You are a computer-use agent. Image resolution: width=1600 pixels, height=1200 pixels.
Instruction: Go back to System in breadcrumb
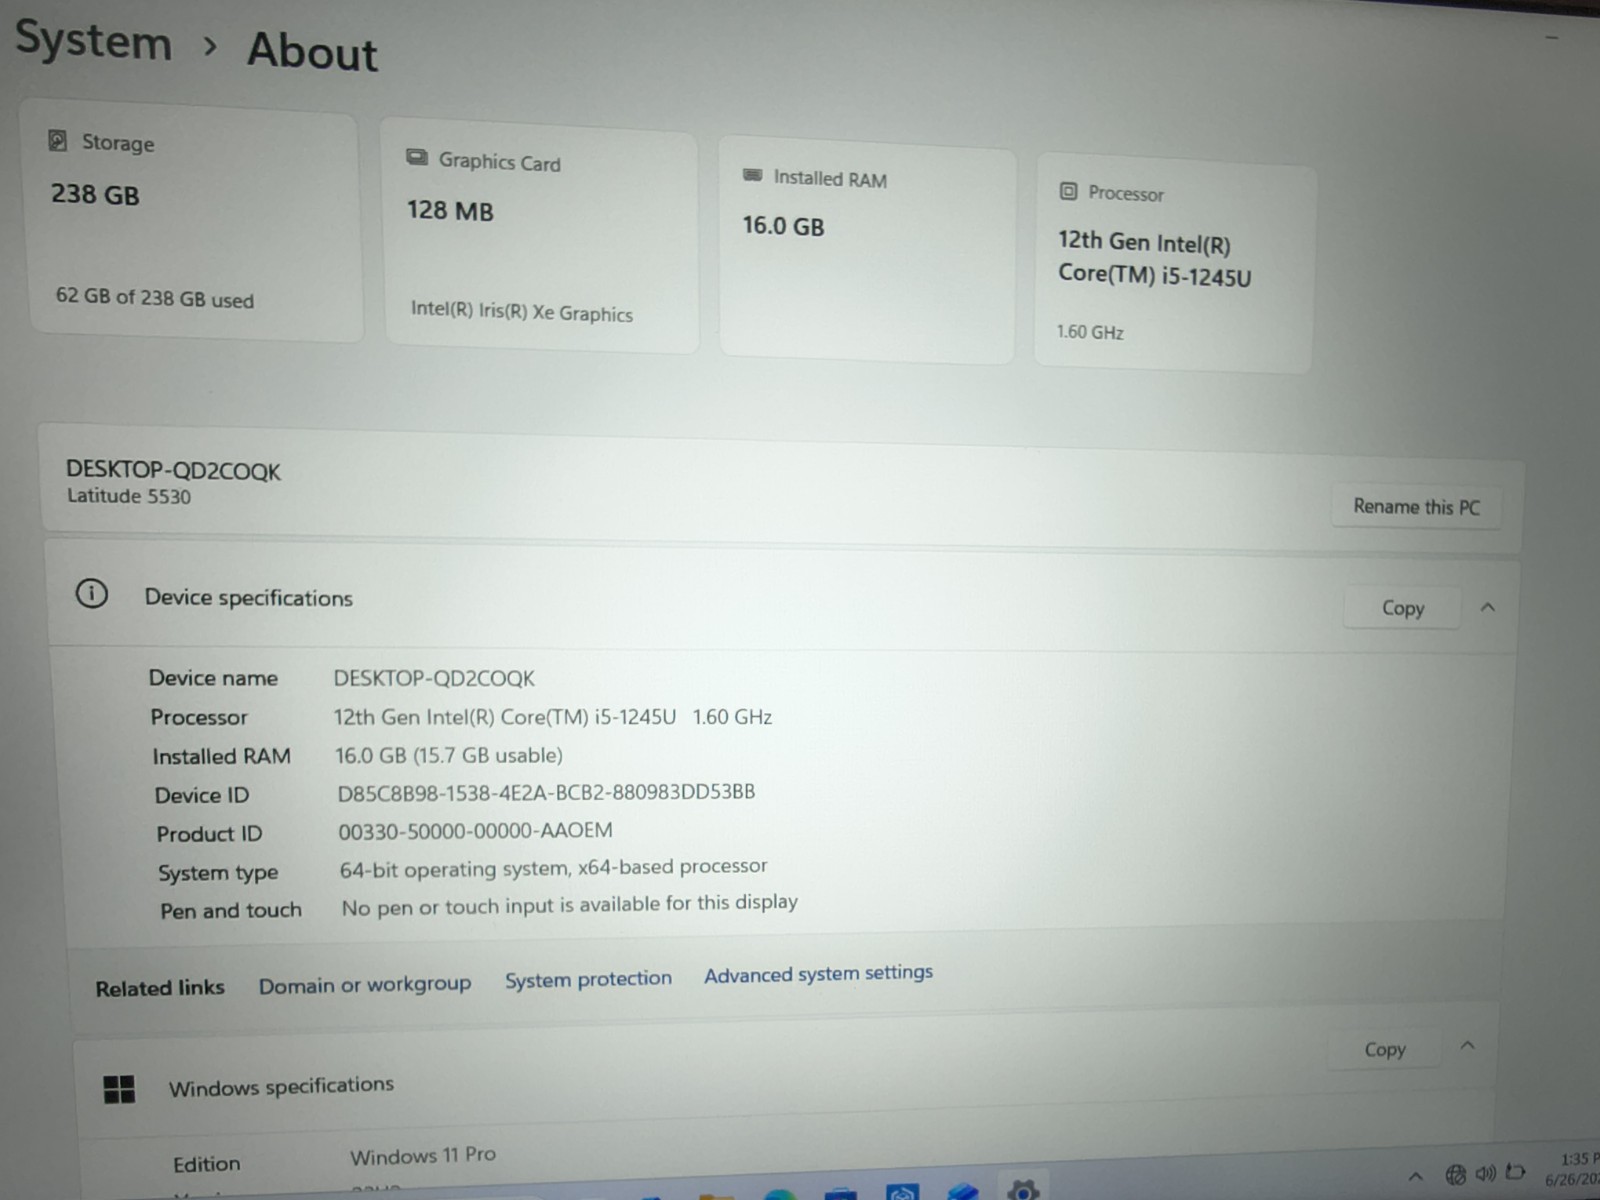tap(94, 42)
